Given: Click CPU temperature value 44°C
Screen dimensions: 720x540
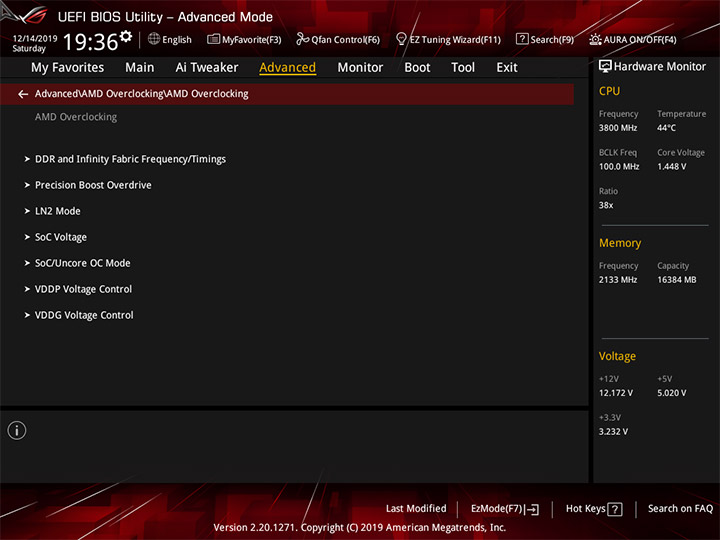Looking at the screenshot, I should pyautogui.click(x=666, y=128).
